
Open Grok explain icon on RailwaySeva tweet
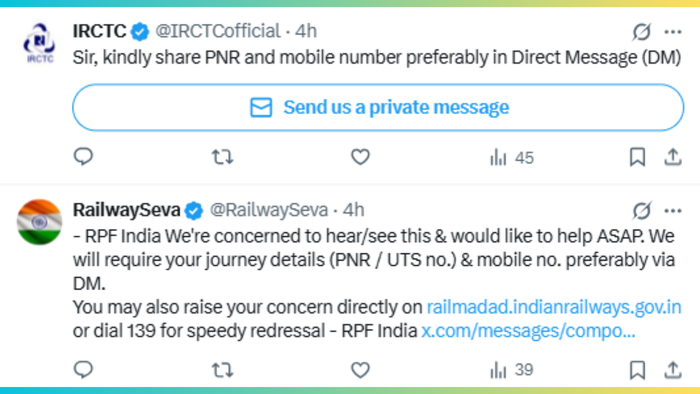coord(642,211)
